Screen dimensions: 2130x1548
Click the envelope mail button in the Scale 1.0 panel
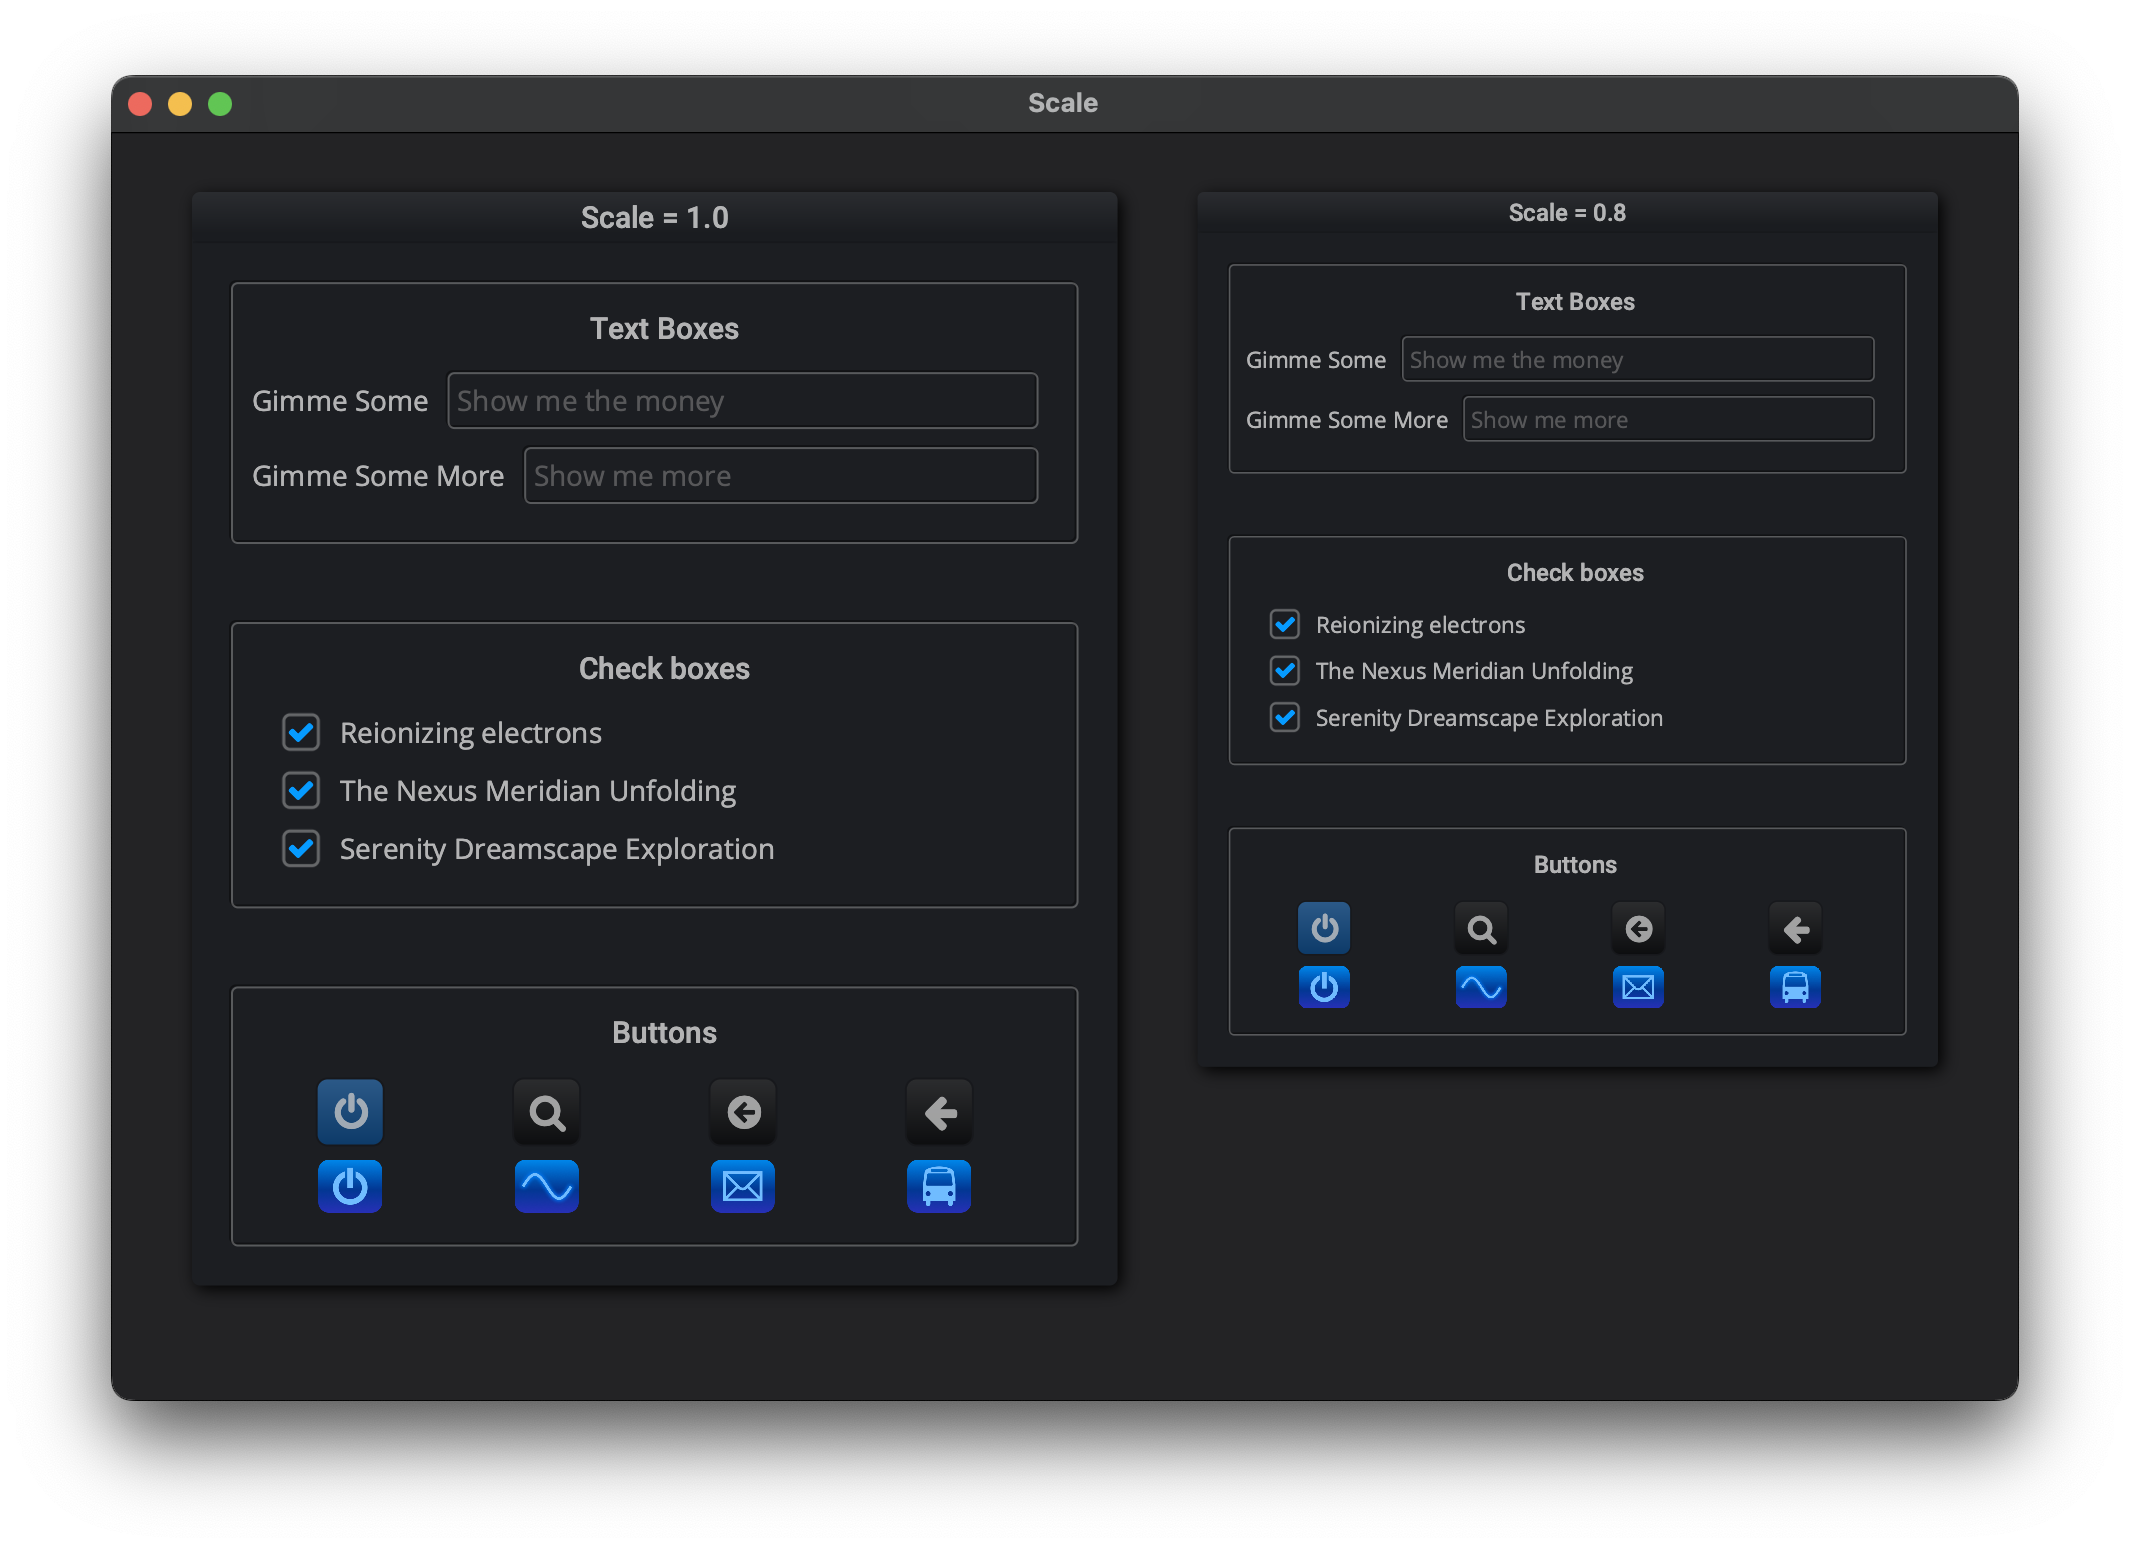(743, 1186)
